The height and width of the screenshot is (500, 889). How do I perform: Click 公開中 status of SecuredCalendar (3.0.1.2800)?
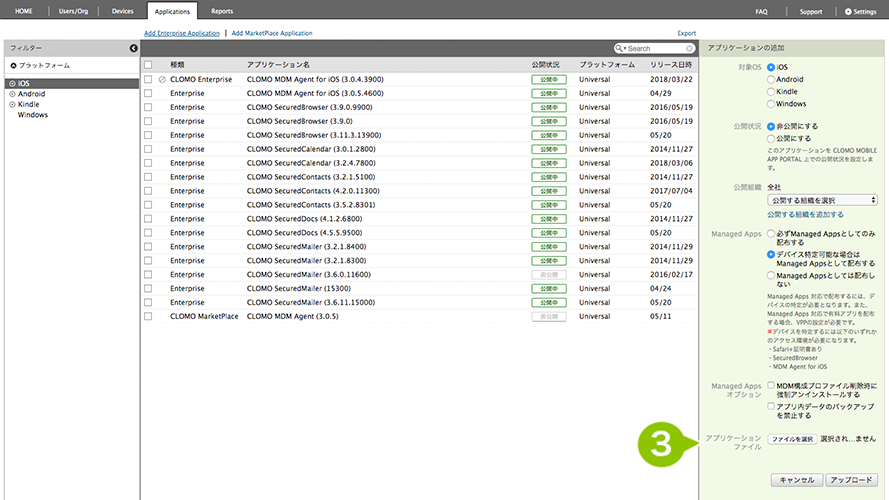(x=549, y=149)
